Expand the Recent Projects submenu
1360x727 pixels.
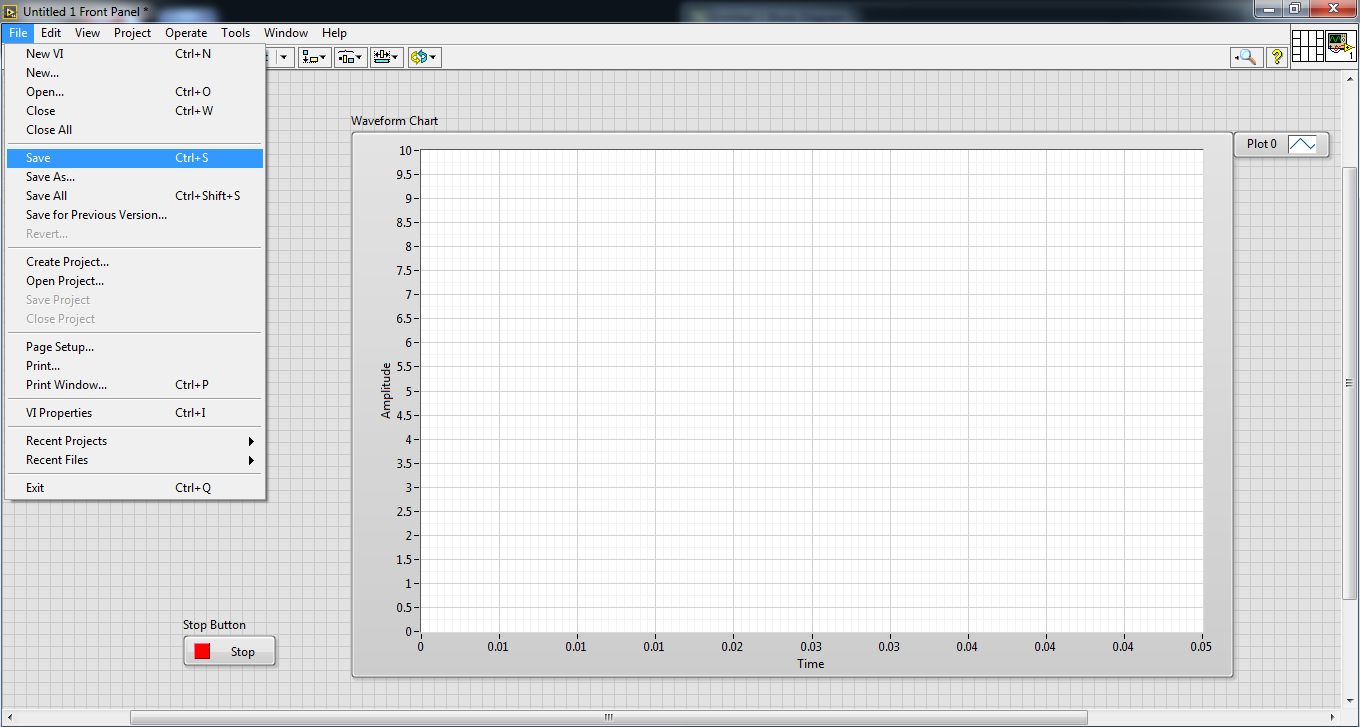coord(135,441)
